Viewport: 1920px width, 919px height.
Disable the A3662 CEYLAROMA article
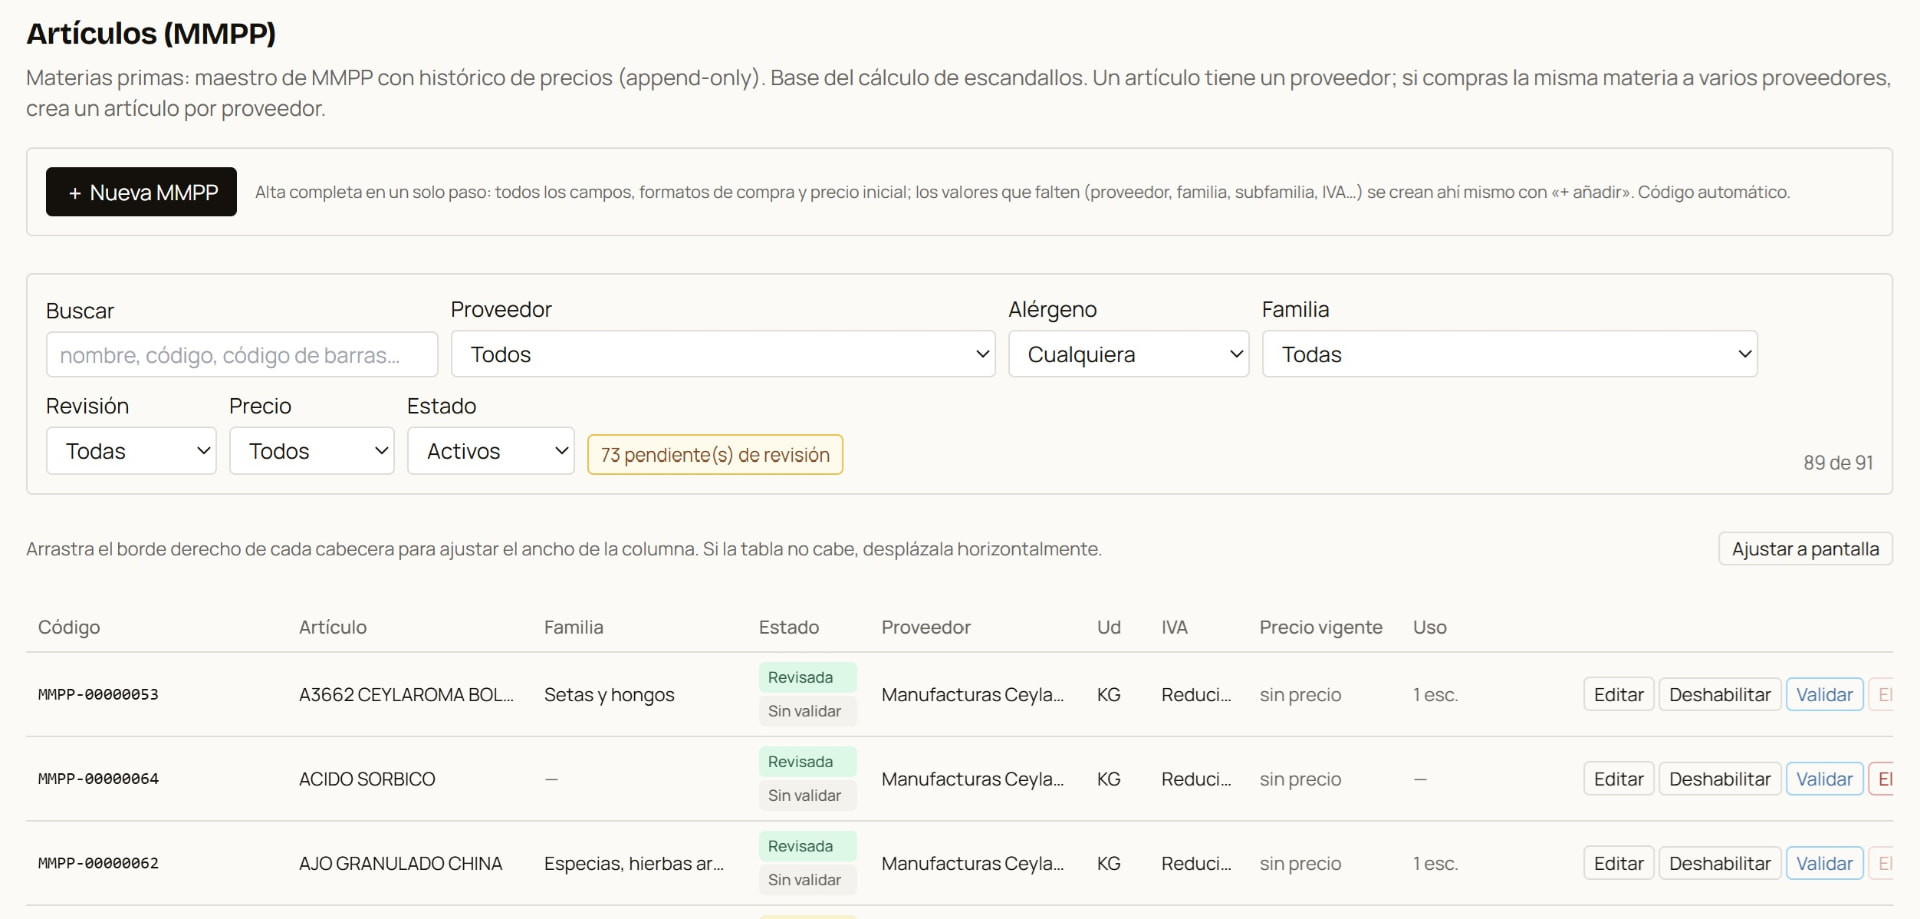(1720, 695)
